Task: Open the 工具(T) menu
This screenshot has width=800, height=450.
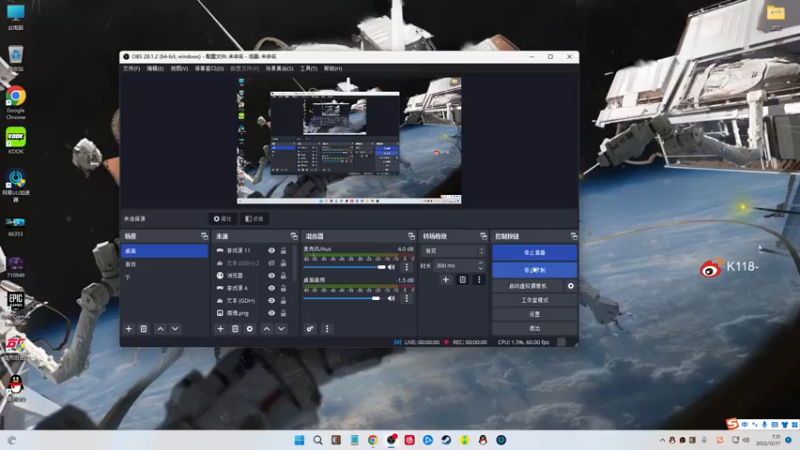Action: tap(309, 69)
